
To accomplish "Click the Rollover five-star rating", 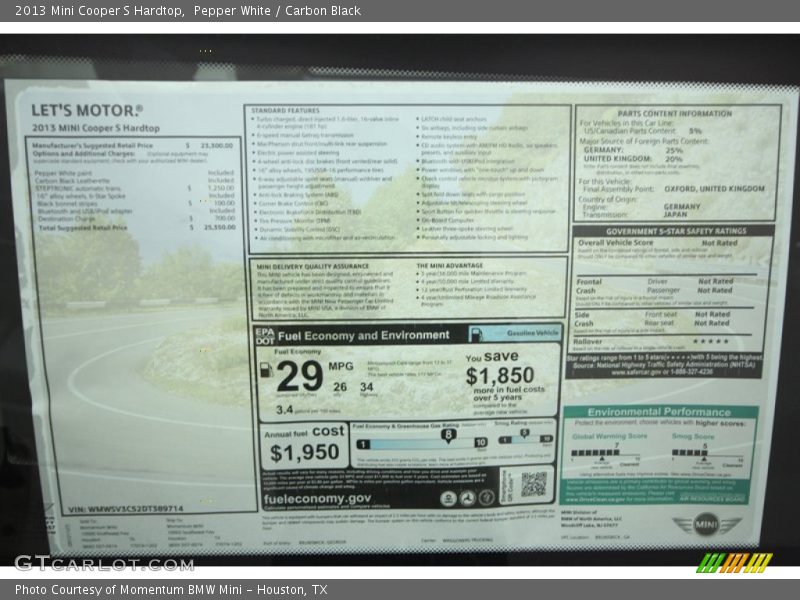I will [710, 341].
